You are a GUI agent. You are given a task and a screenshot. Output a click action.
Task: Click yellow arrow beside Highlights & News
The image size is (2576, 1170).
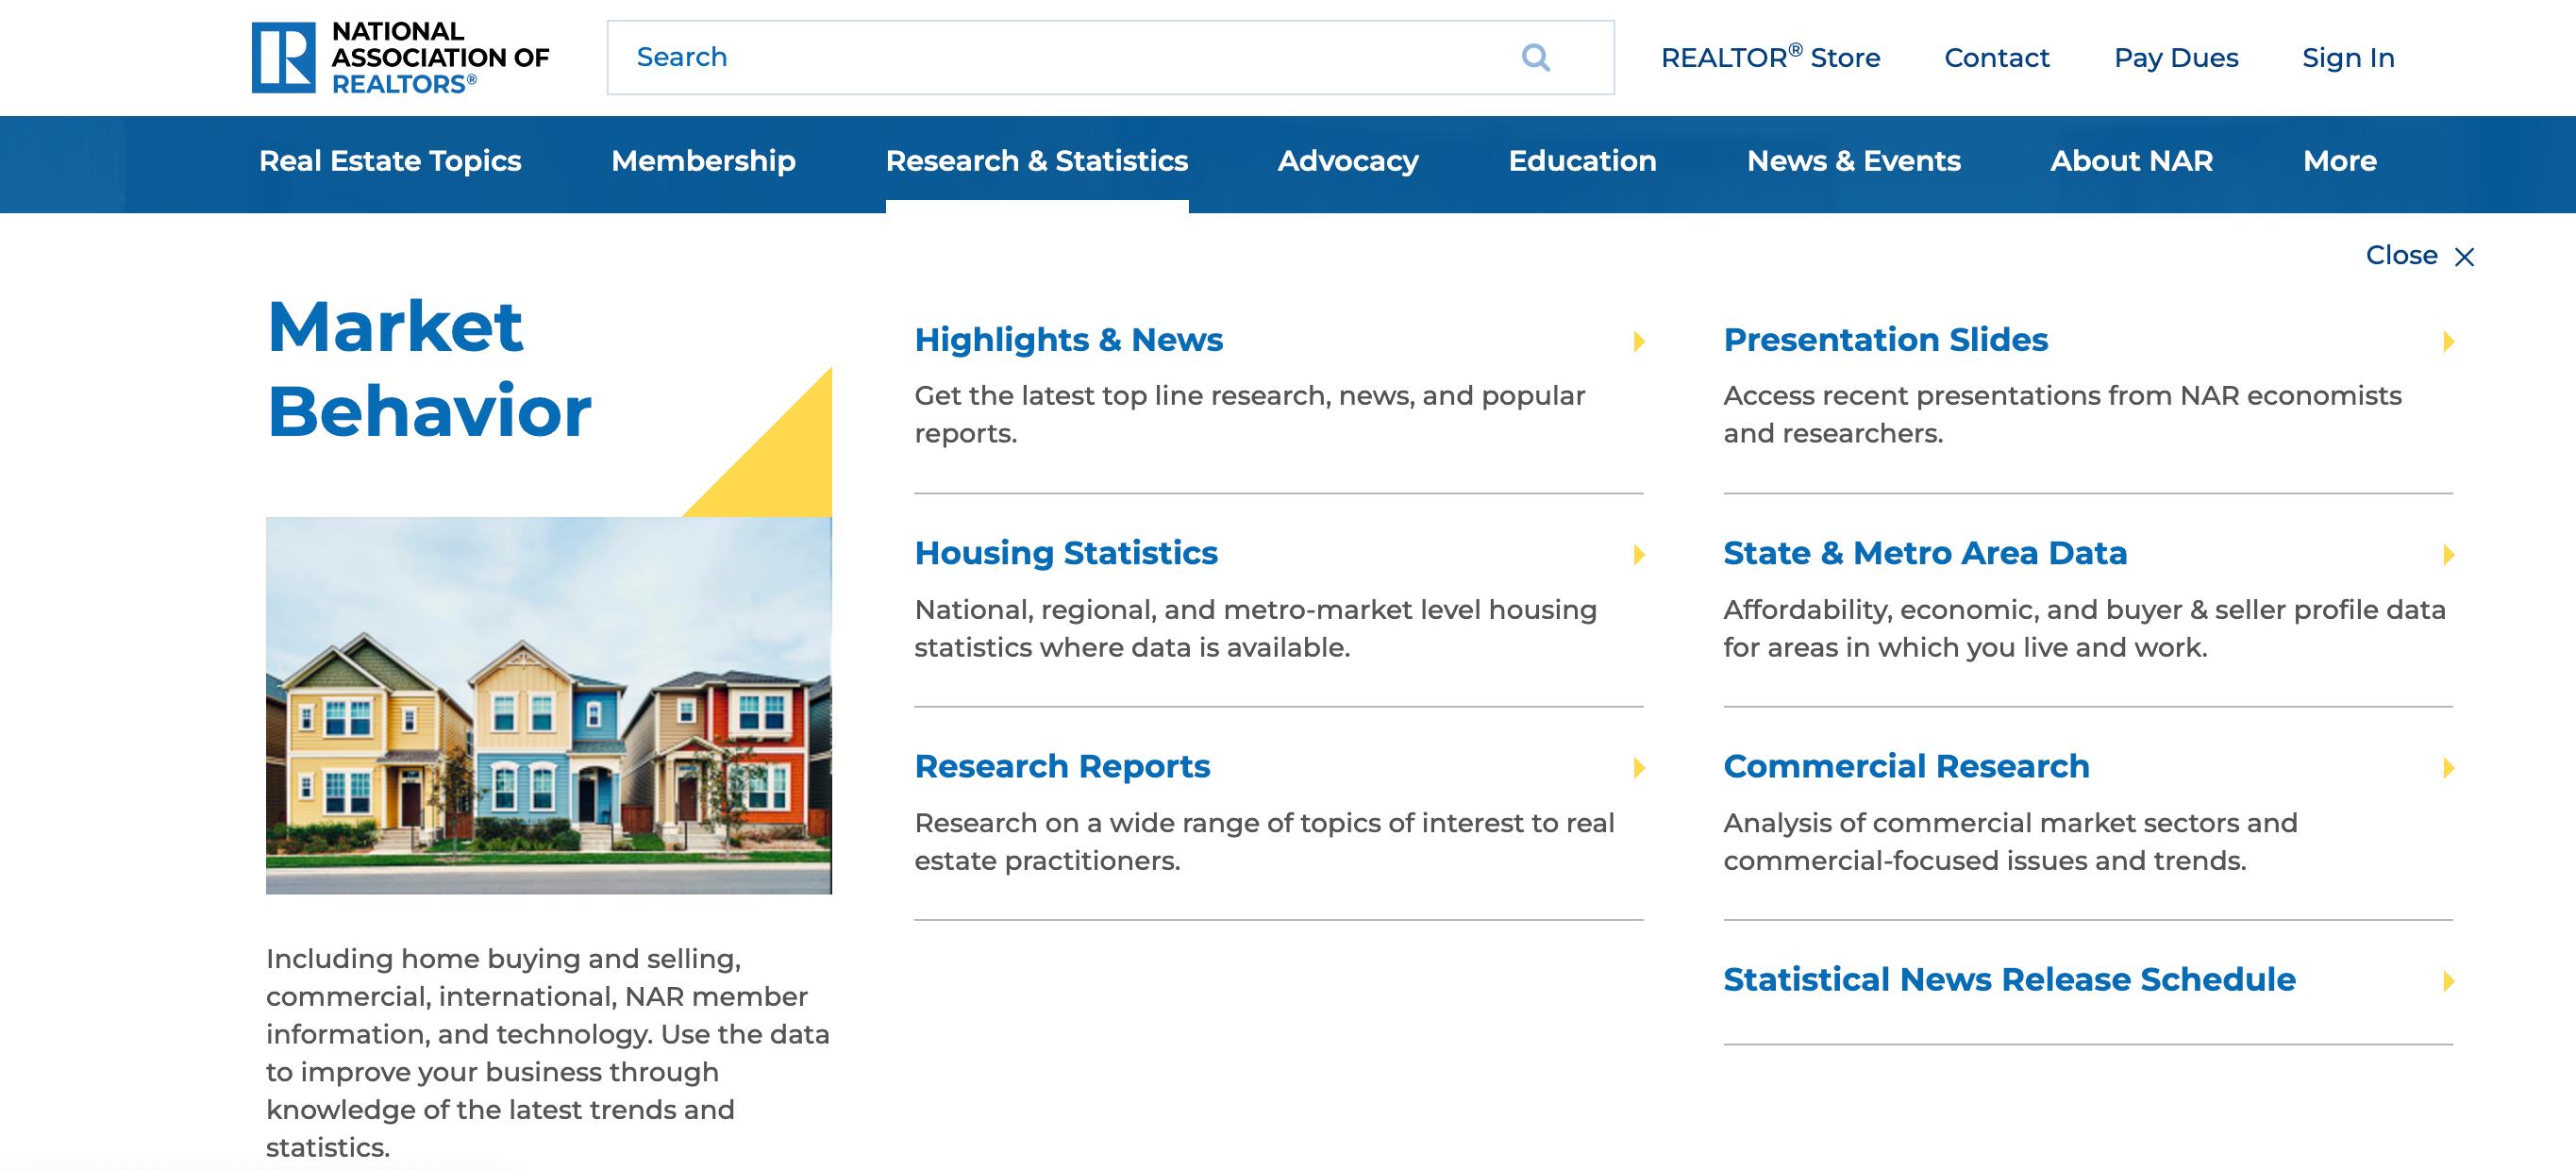click(x=1639, y=341)
